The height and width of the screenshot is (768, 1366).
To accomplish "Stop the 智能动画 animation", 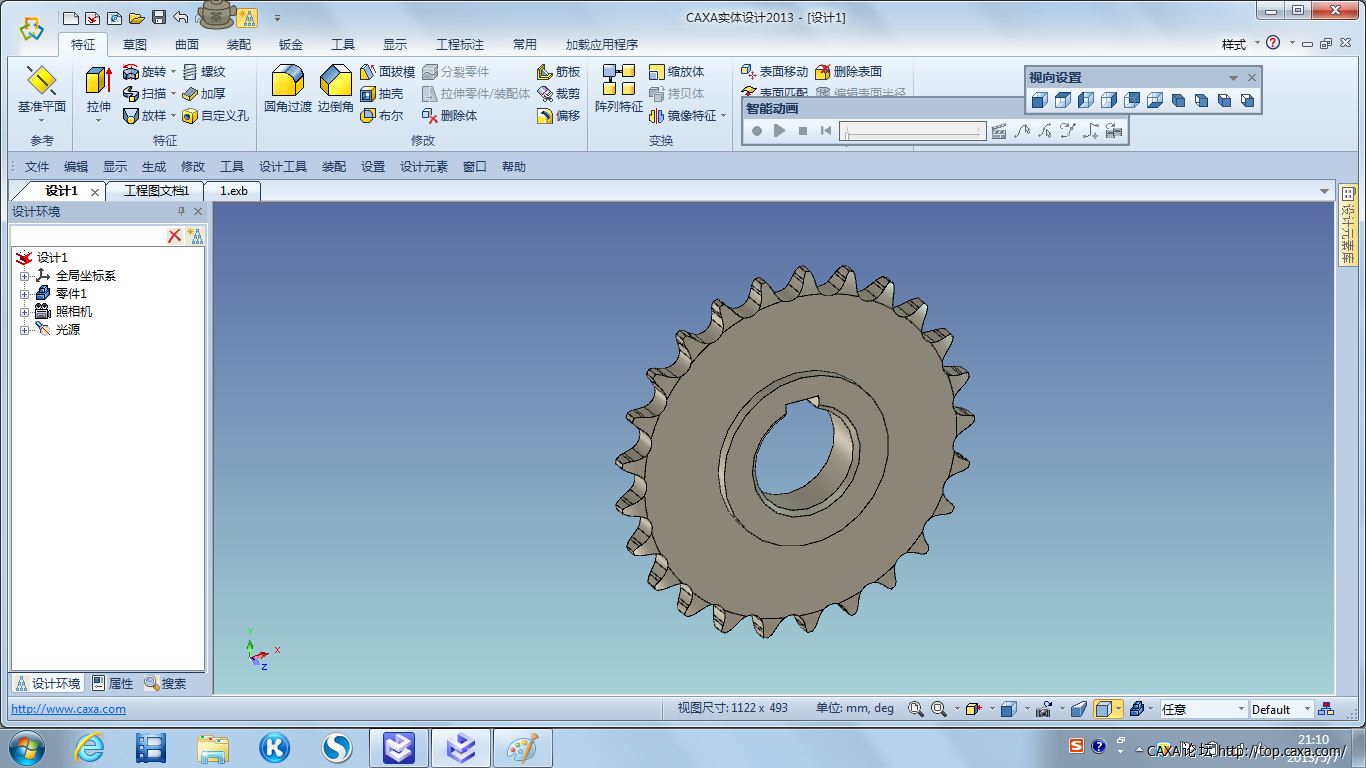I will (803, 131).
